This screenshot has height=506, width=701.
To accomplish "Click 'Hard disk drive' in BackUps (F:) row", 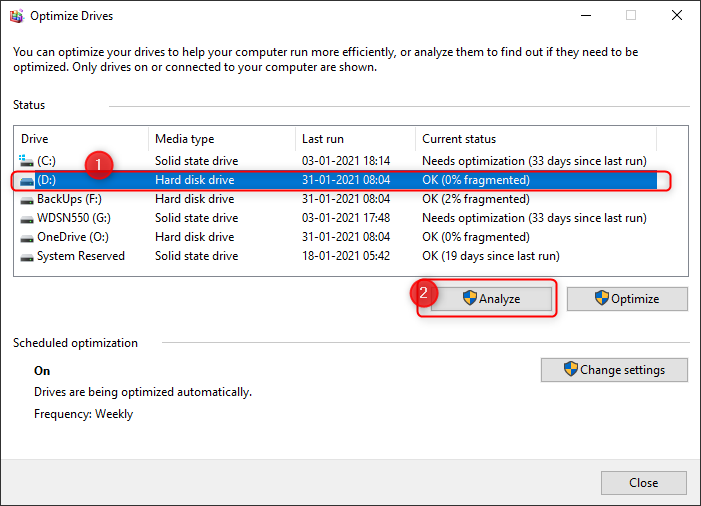I will 194,199.
